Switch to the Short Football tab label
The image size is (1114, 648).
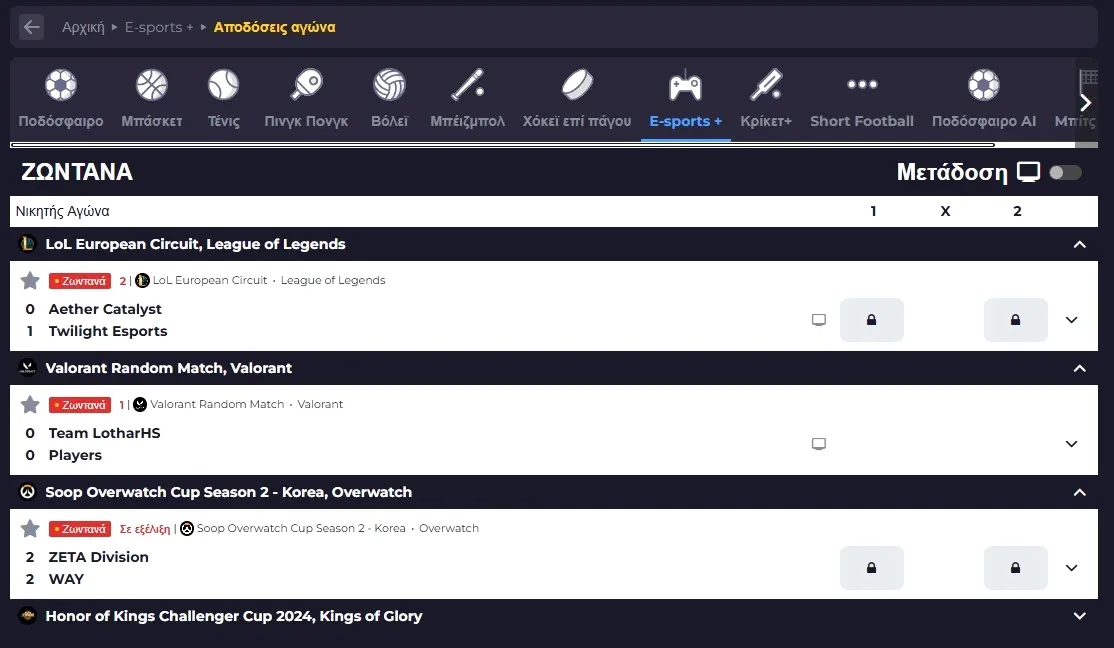[862, 121]
